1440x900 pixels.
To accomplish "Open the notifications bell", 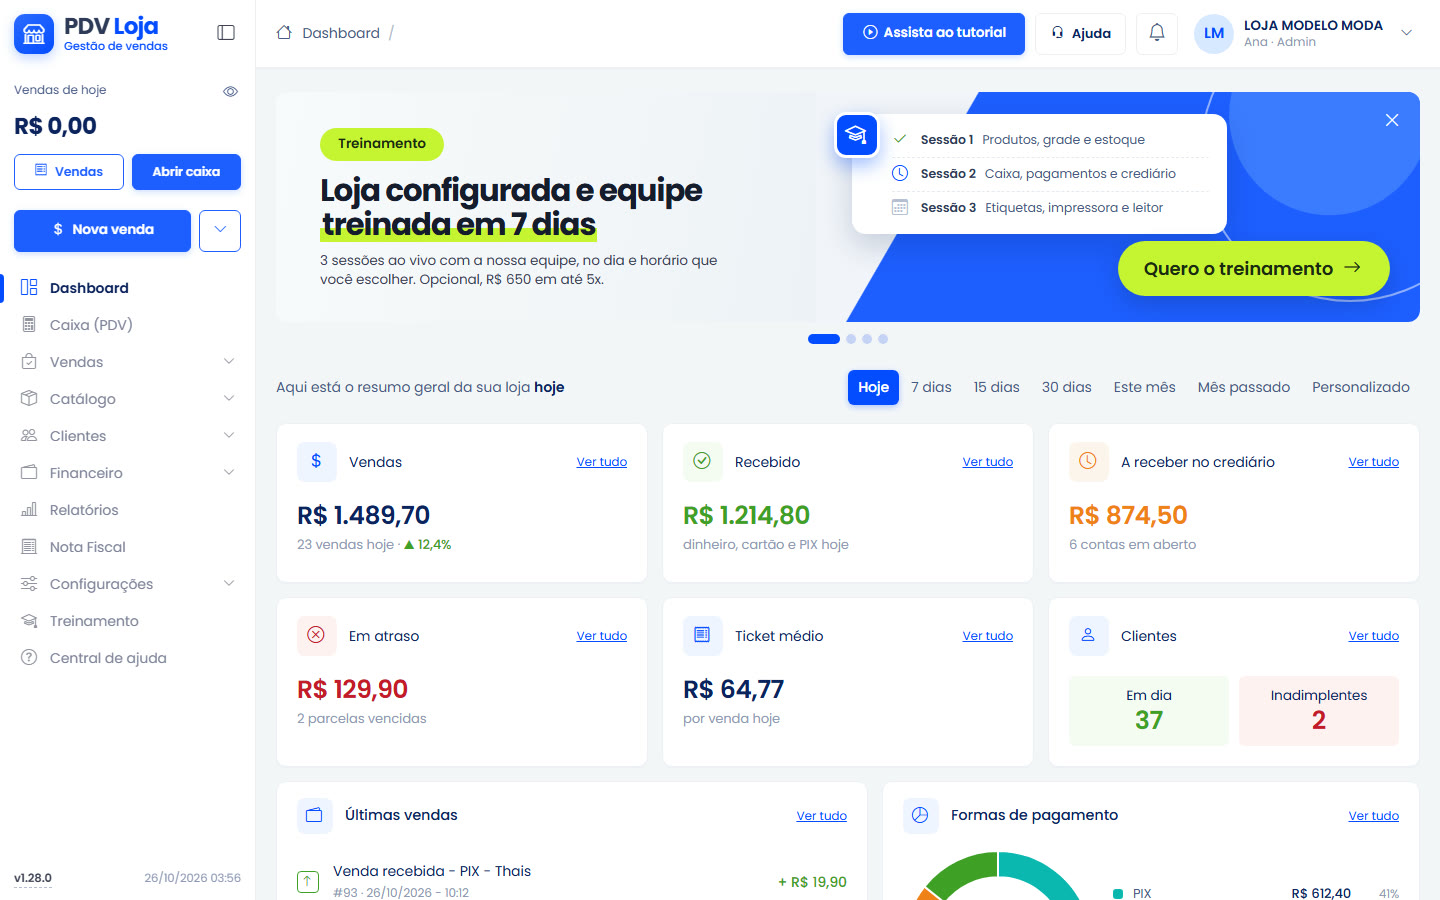I will pyautogui.click(x=1157, y=33).
